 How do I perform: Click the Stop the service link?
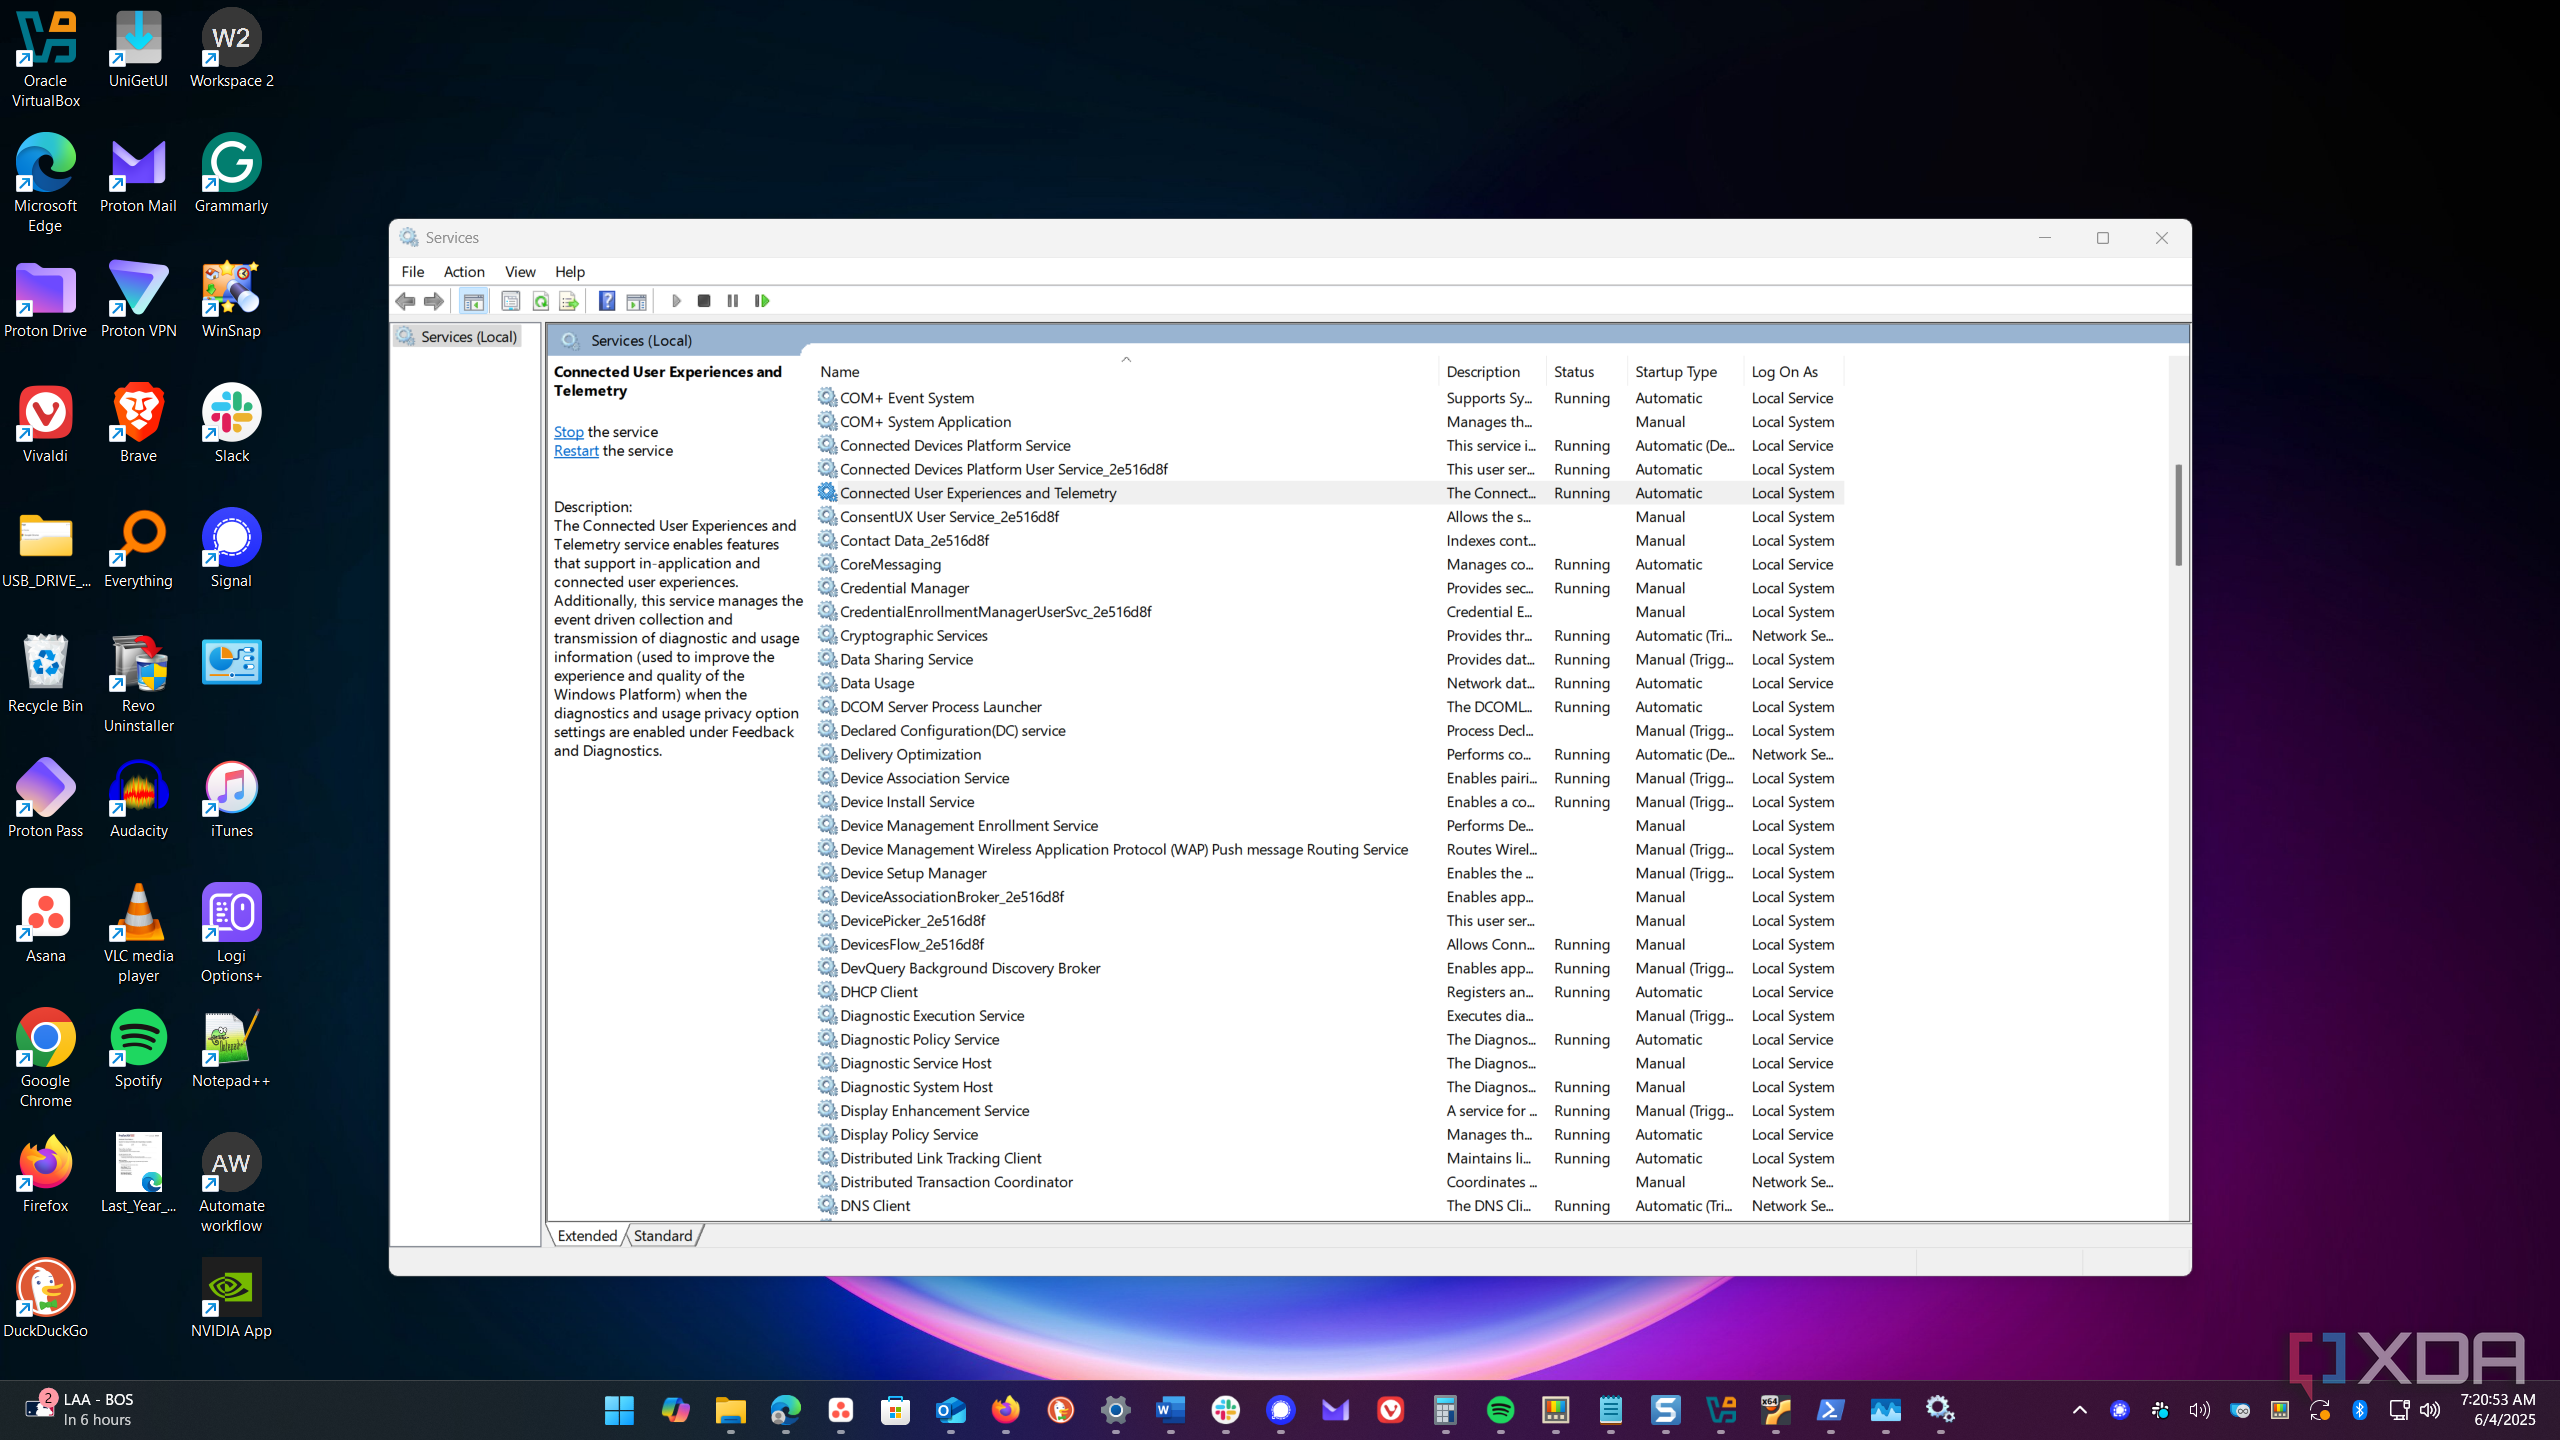568,431
